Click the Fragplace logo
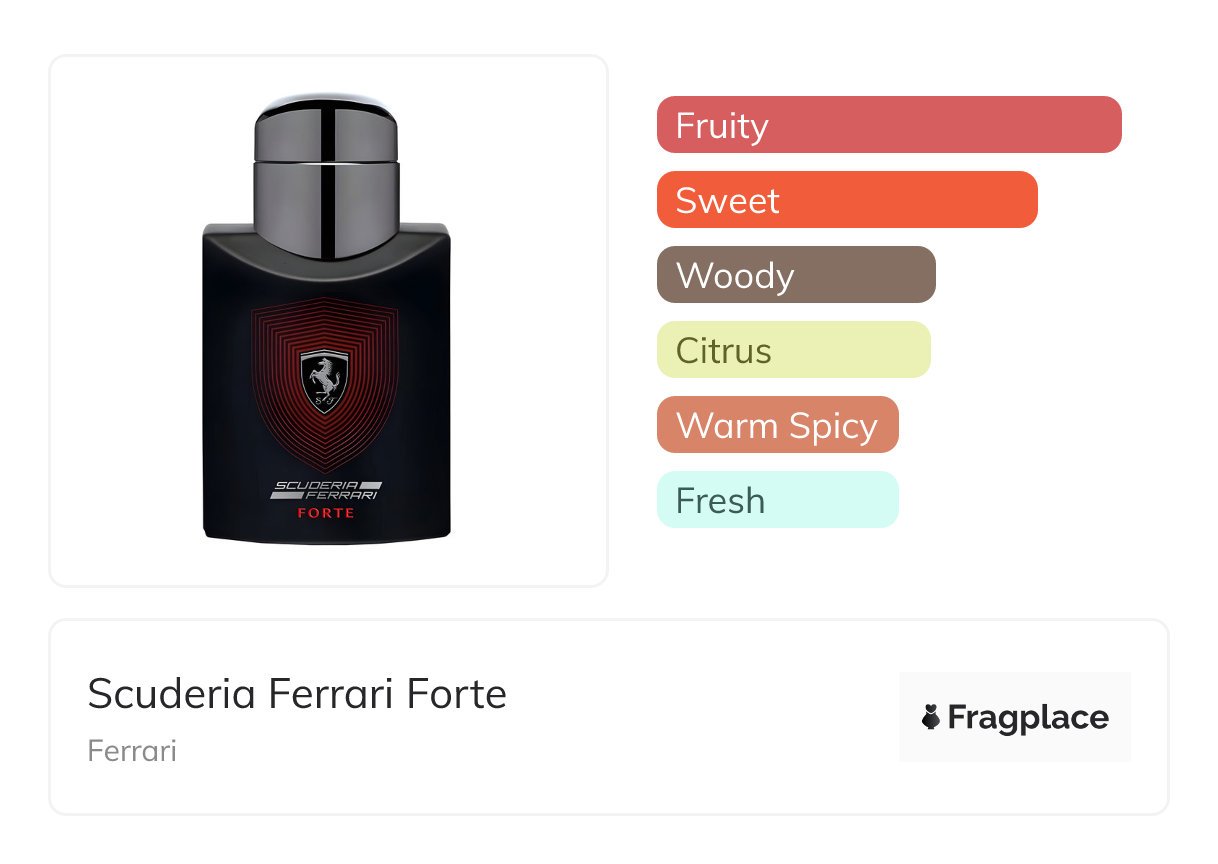Viewport: 1218px width, 864px height. click(x=1014, y=717)
